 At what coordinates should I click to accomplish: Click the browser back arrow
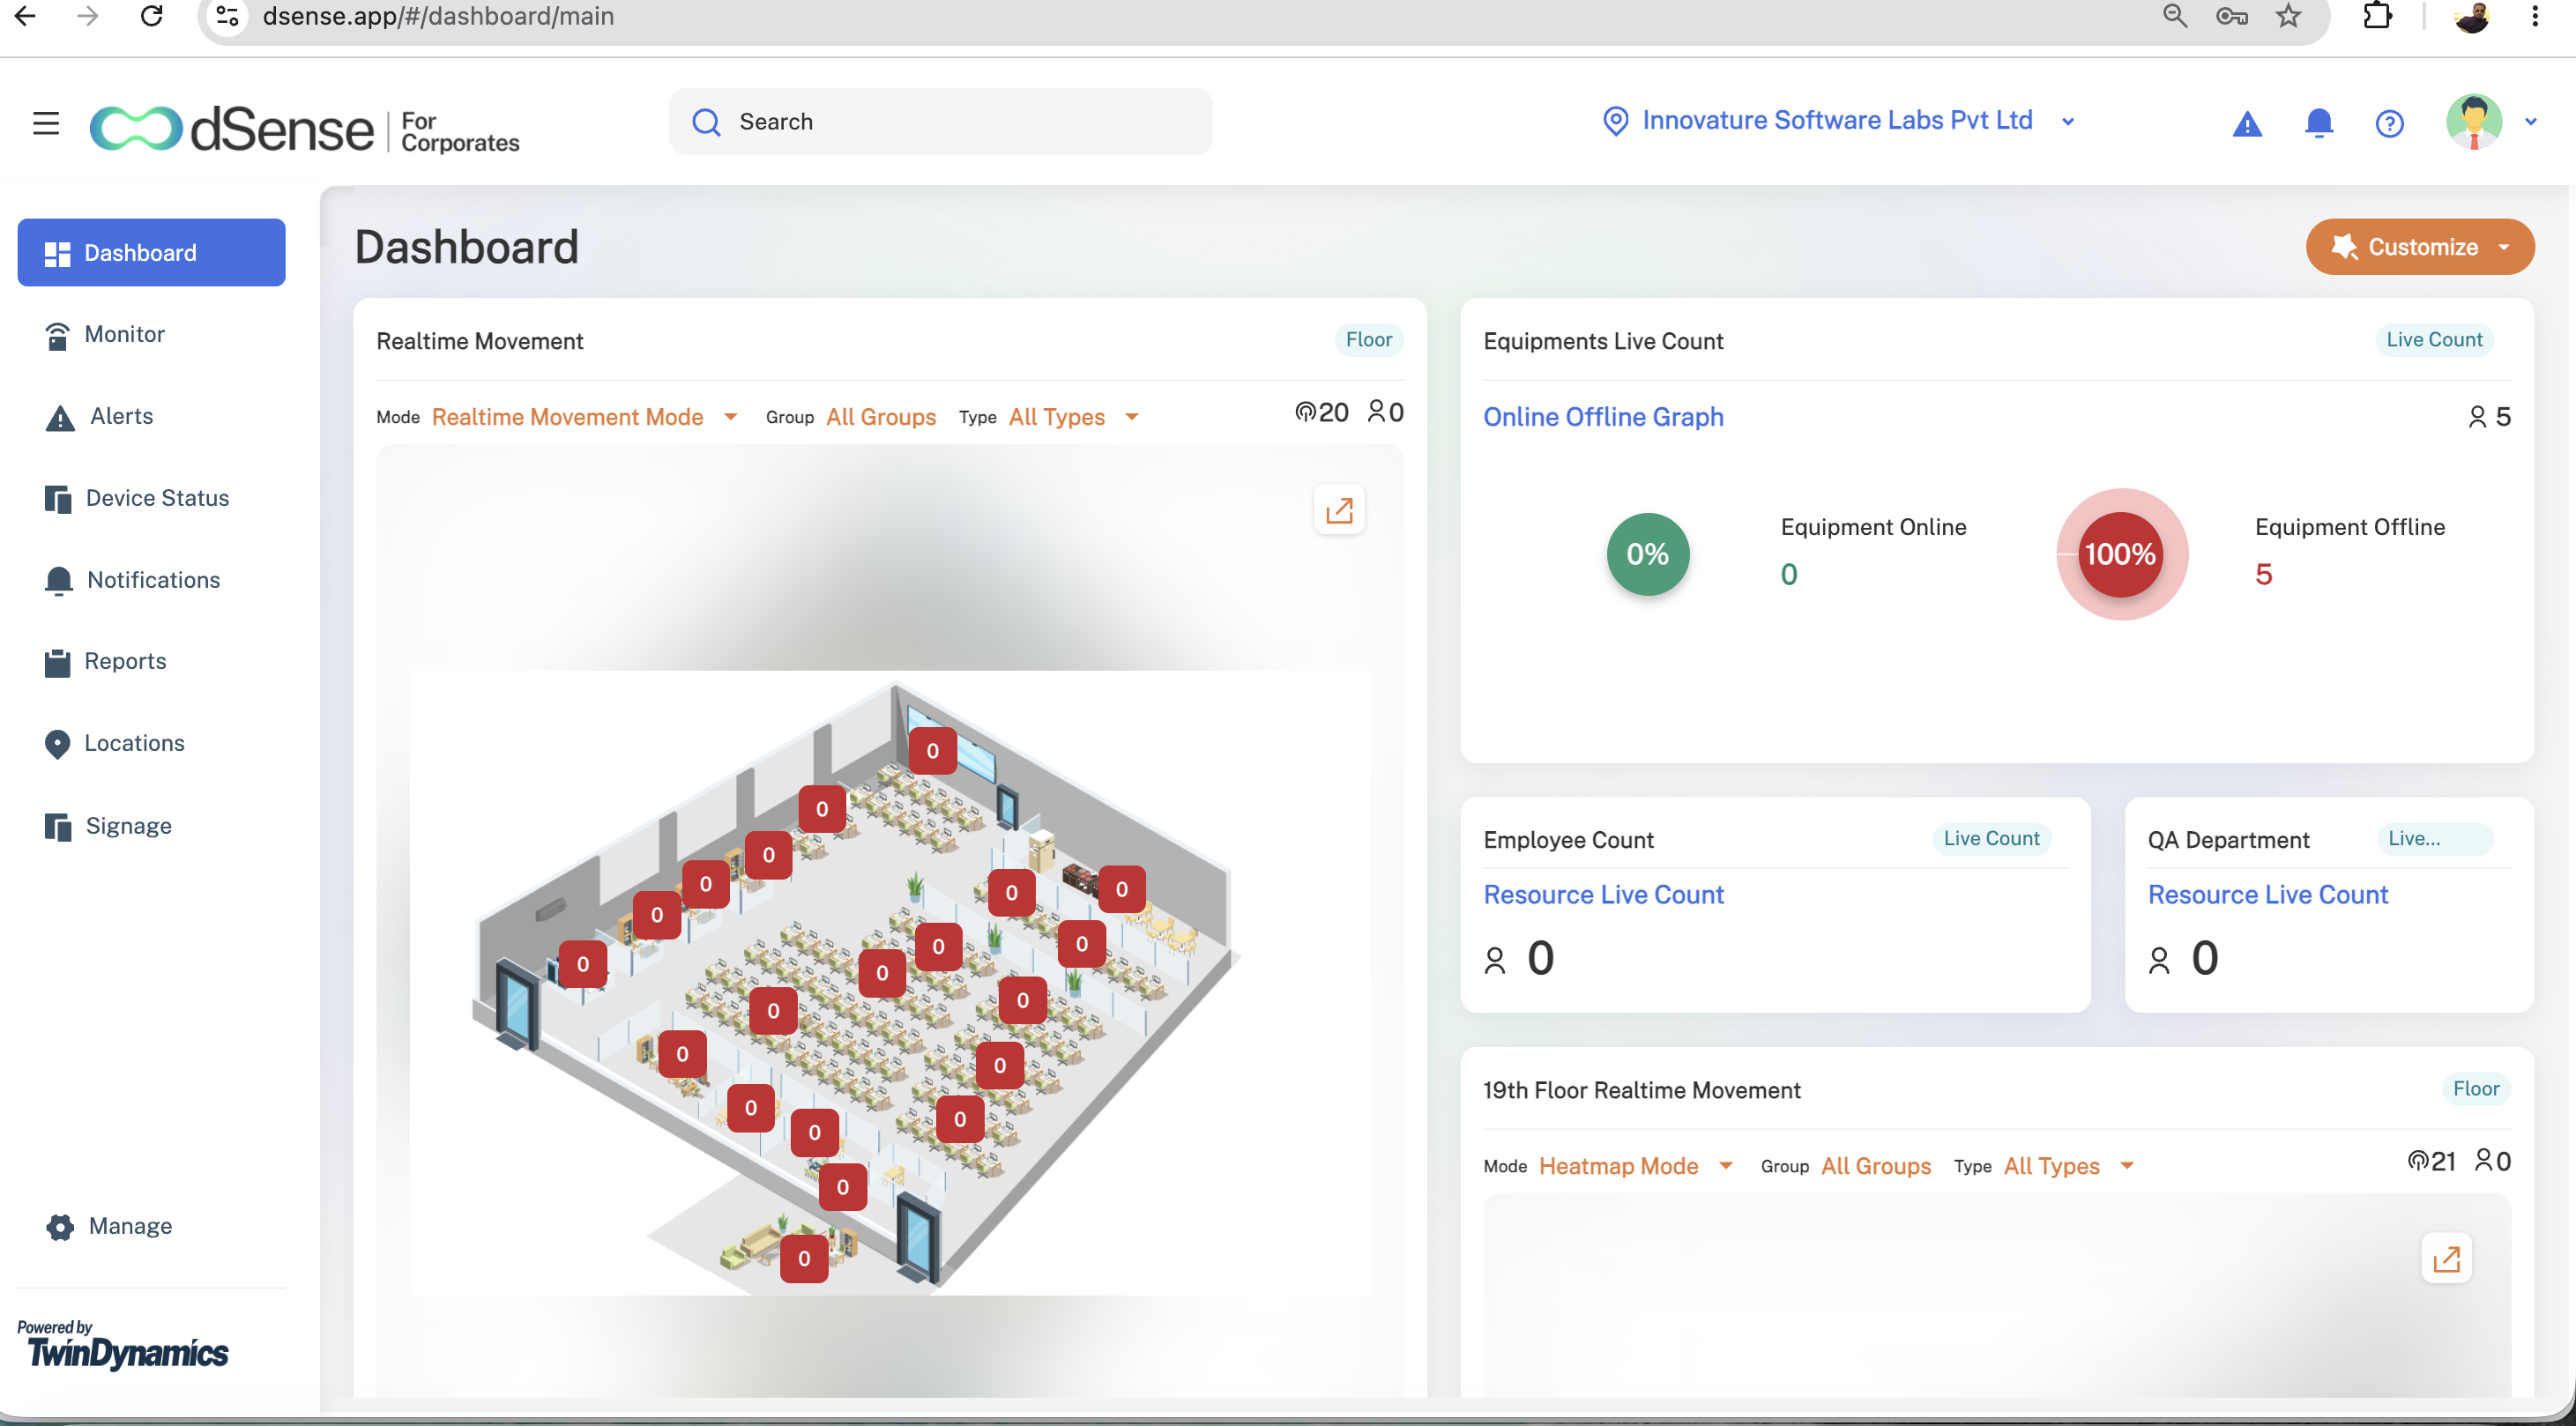pyautogui.click(x=25, y=16)
